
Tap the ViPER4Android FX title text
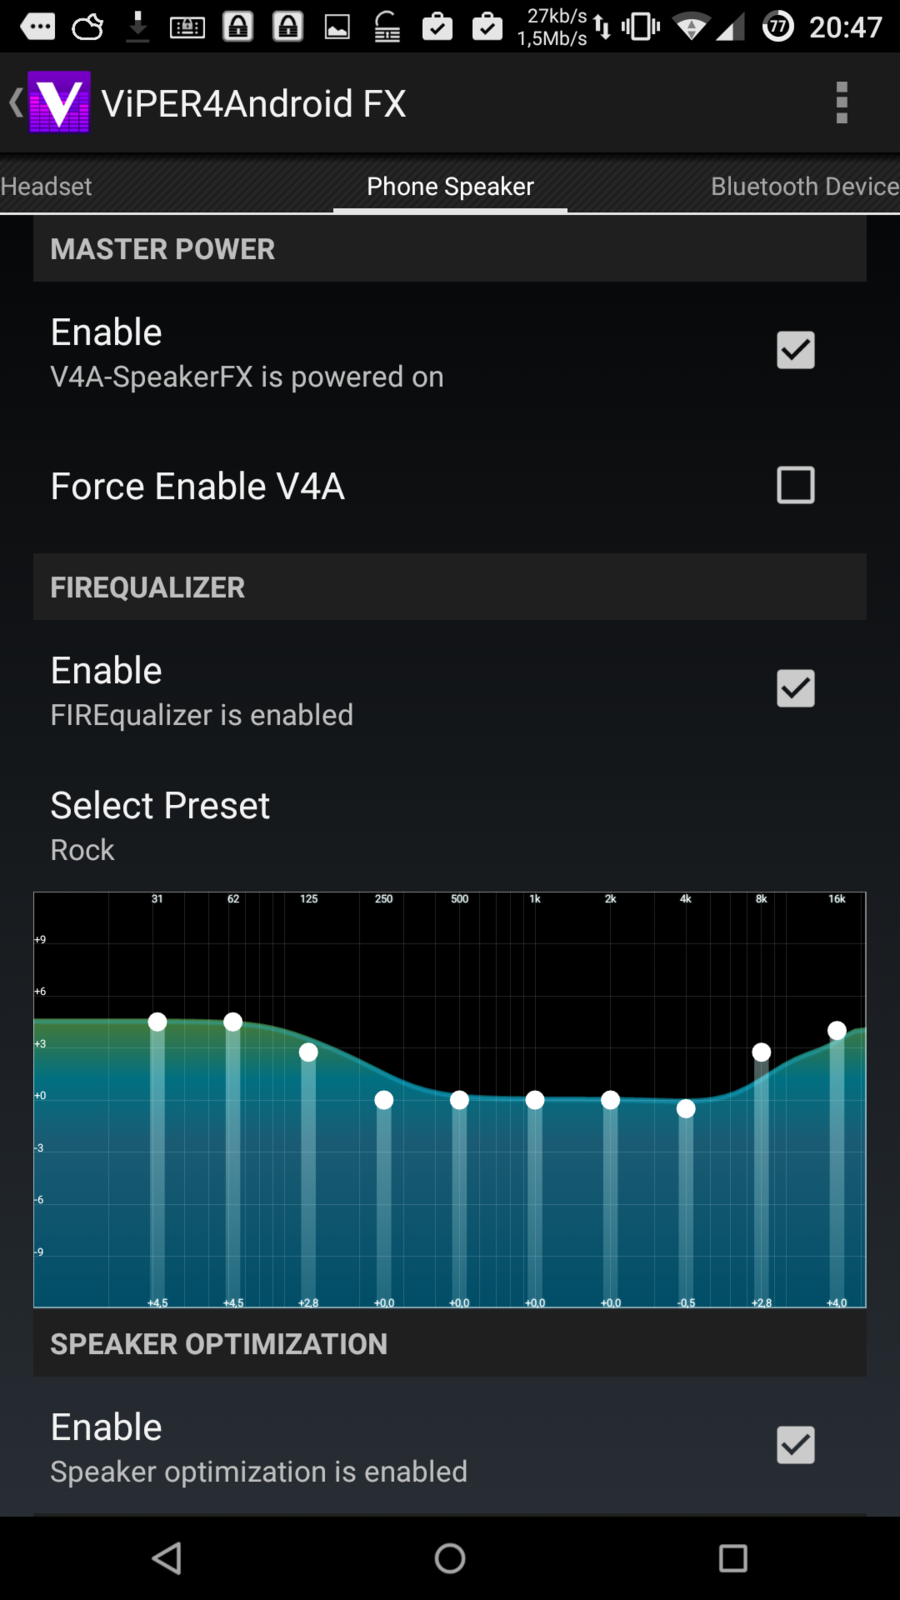[254, 104]
